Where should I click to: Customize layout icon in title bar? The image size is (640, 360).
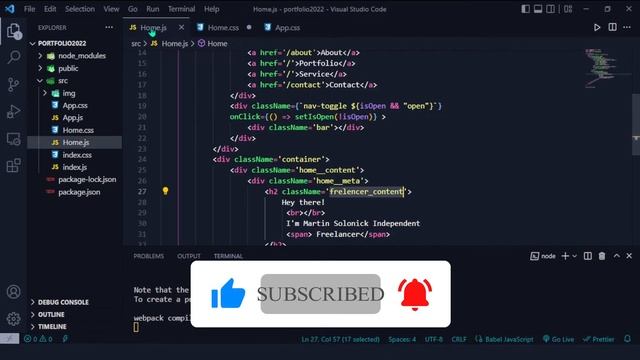pos(568,9)
